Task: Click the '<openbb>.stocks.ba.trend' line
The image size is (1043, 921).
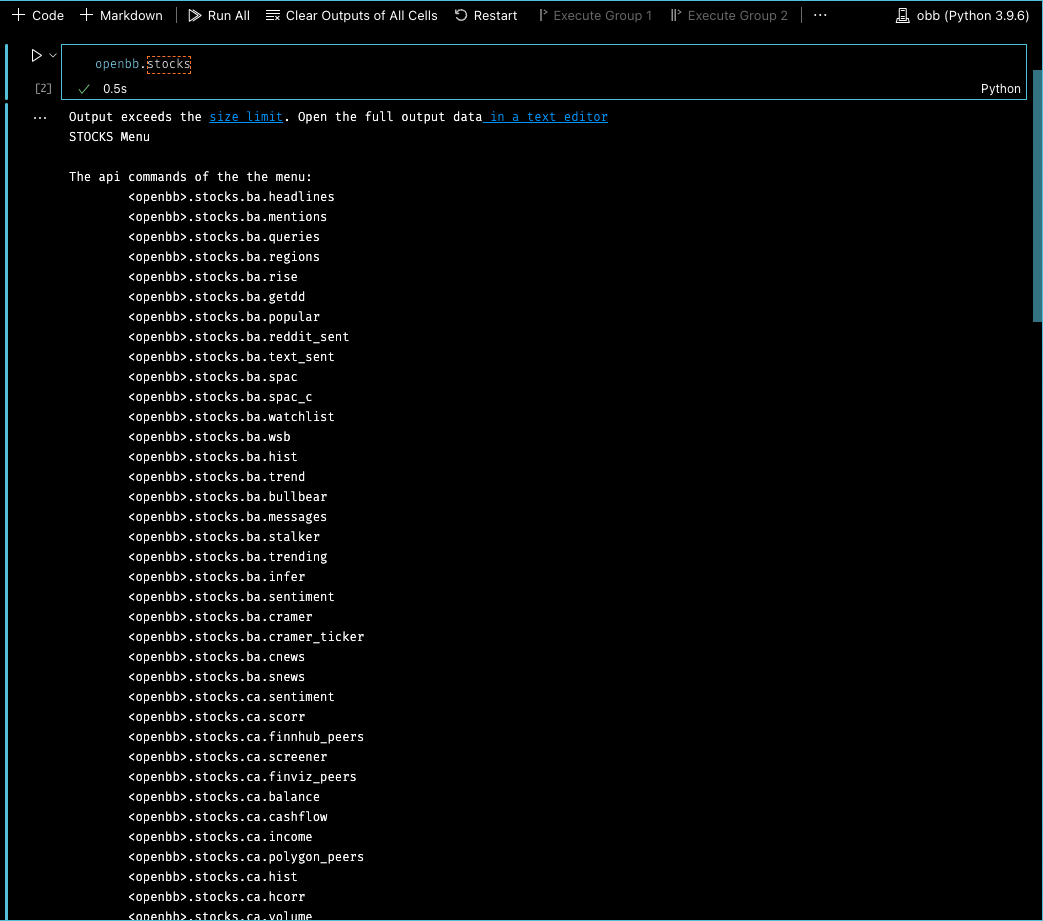Action: pos(217,477)
